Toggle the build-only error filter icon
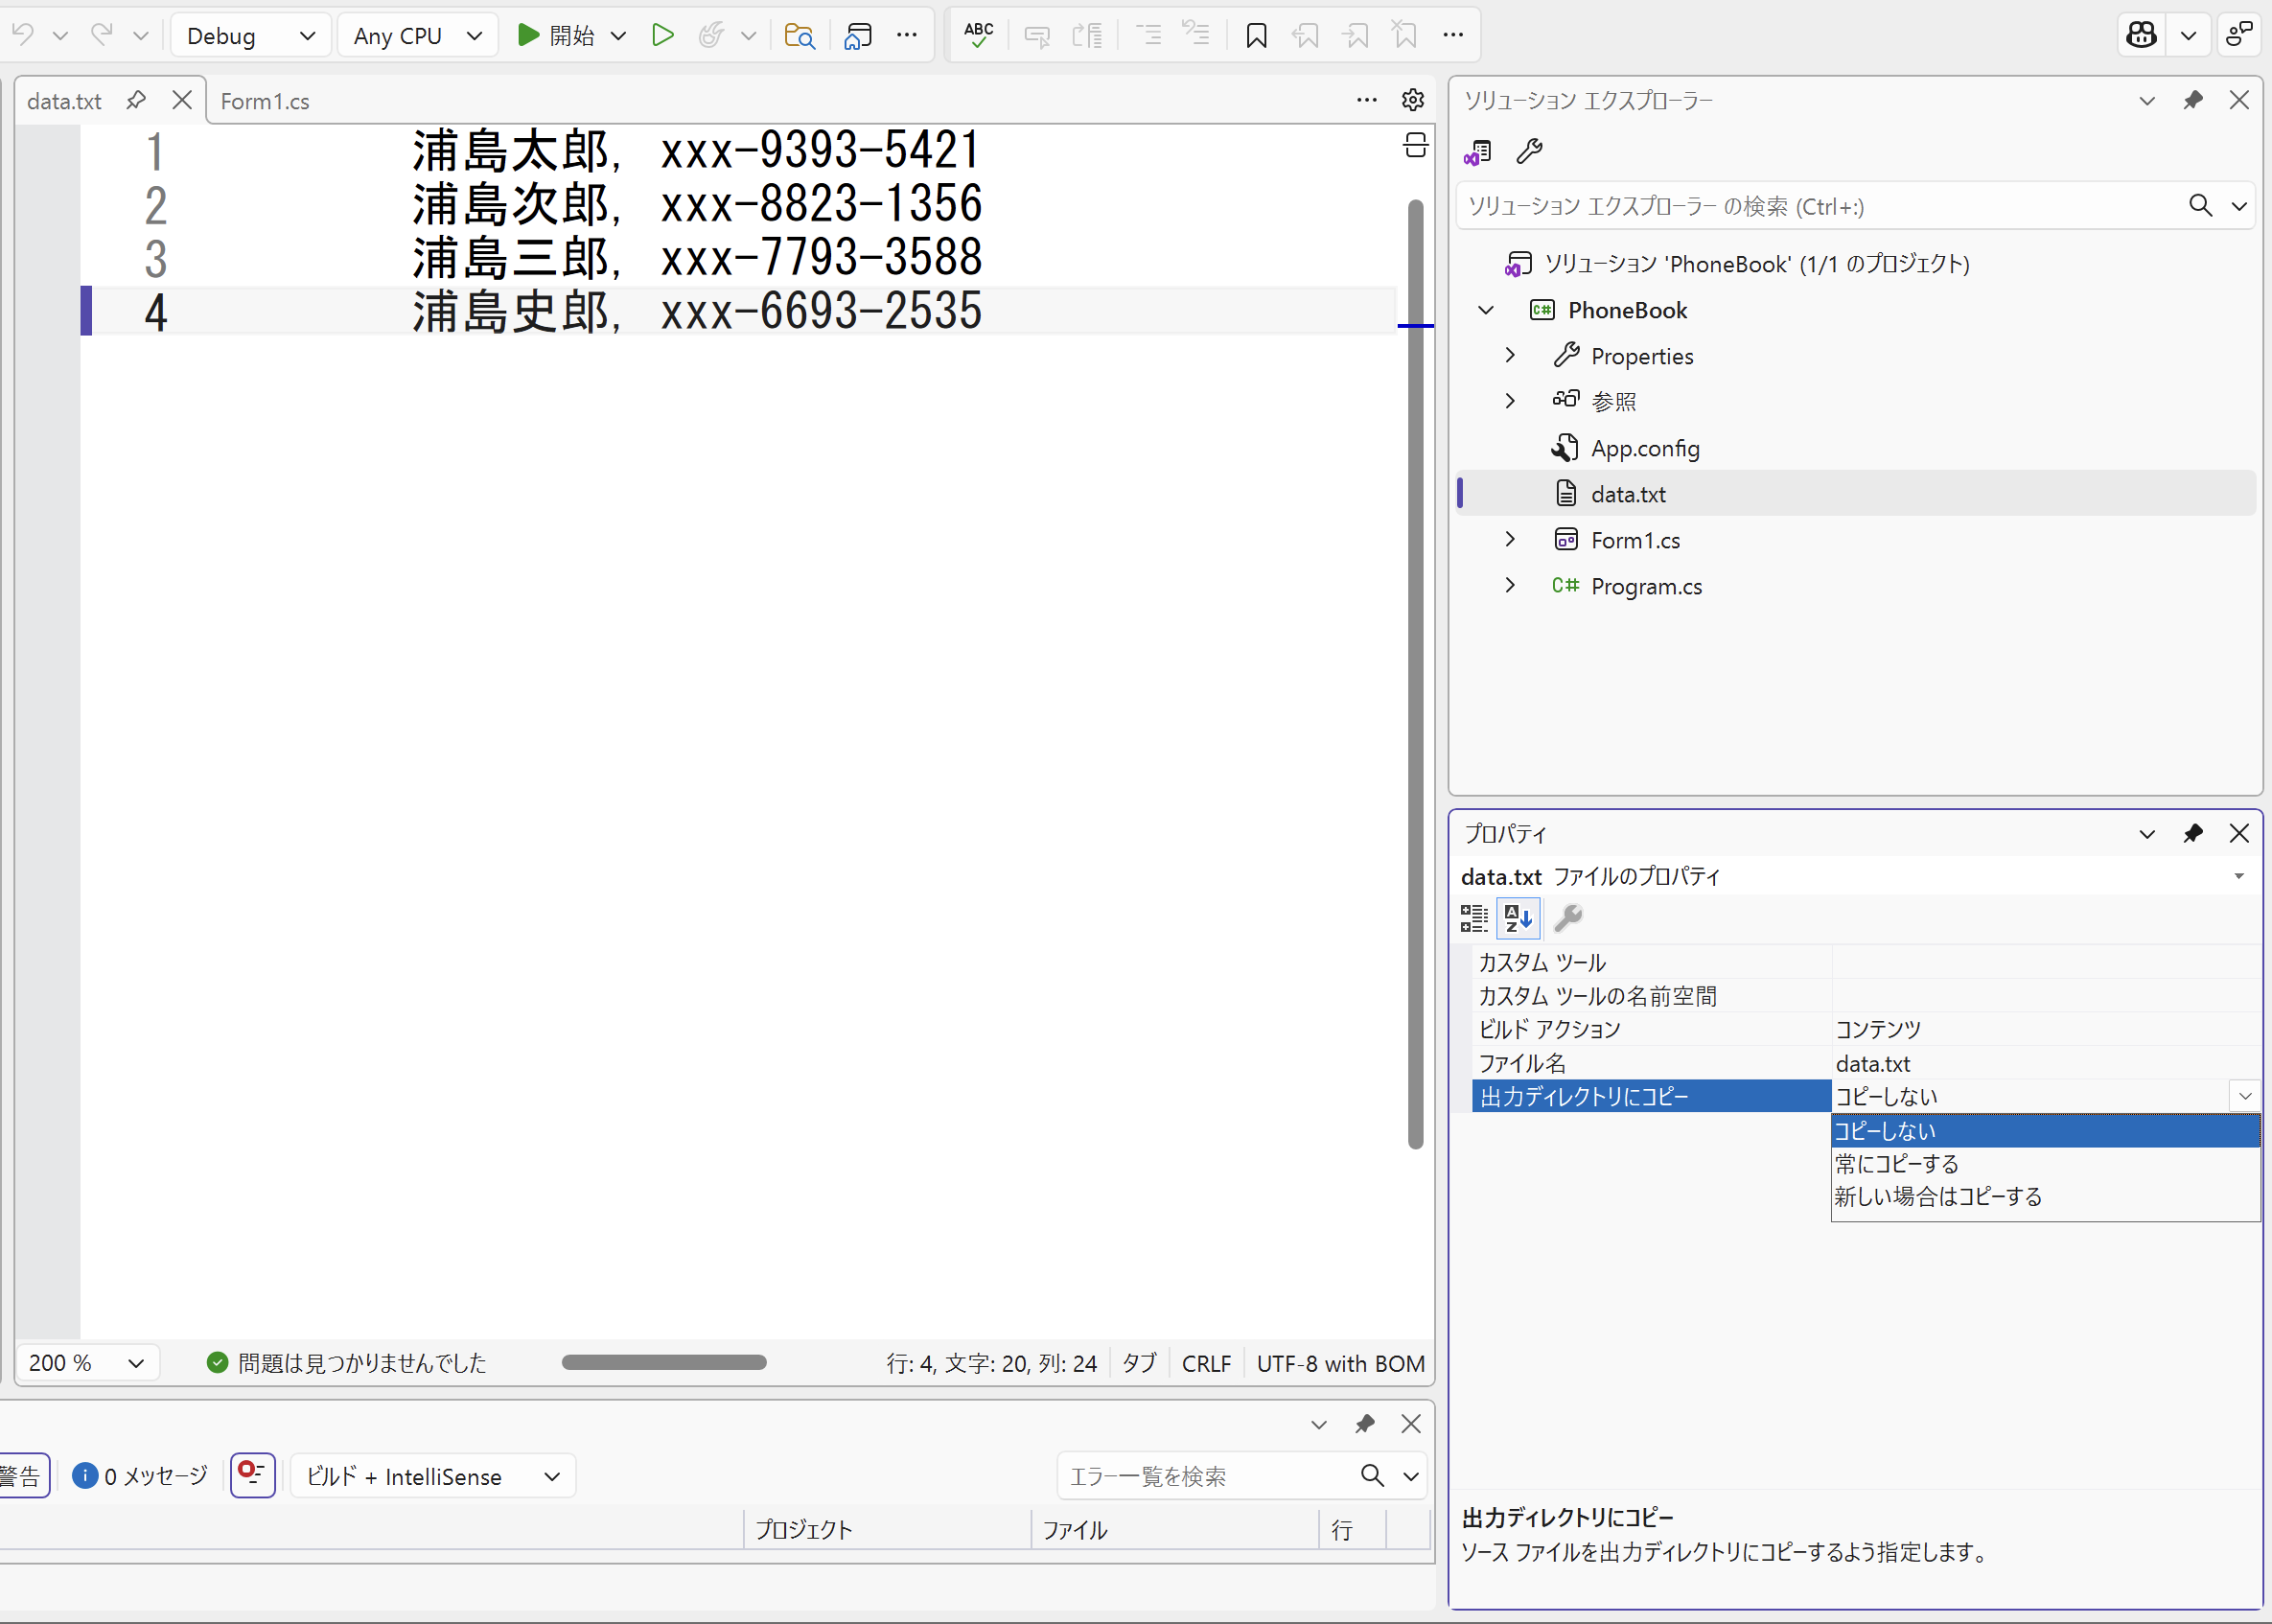This screenshot has width=2272, height=1624. [252, 1475]
